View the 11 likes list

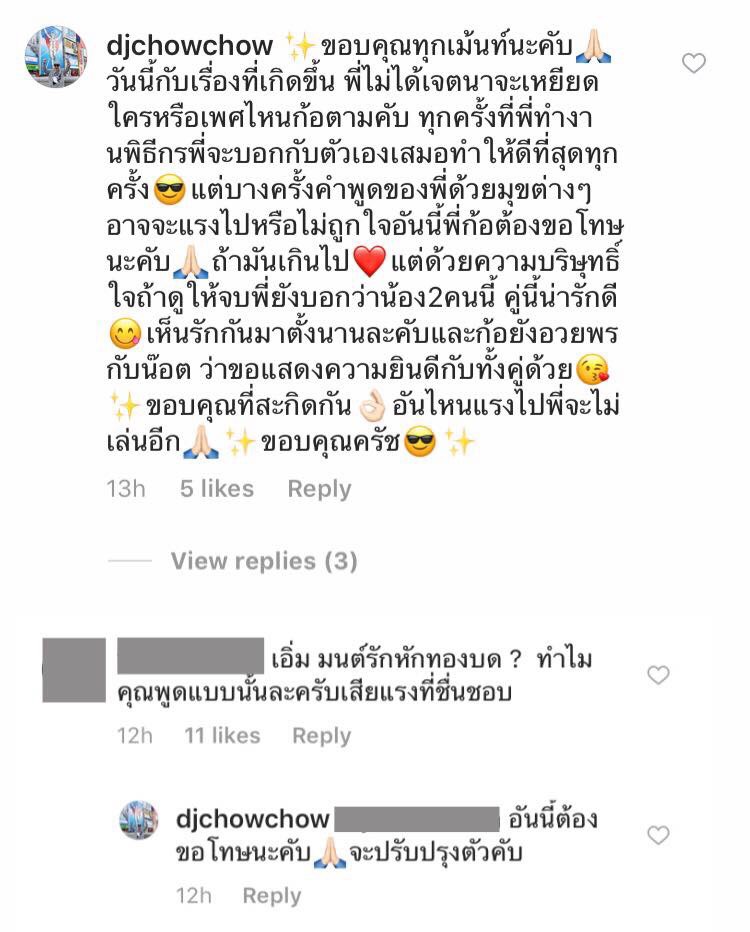(222, 736)
